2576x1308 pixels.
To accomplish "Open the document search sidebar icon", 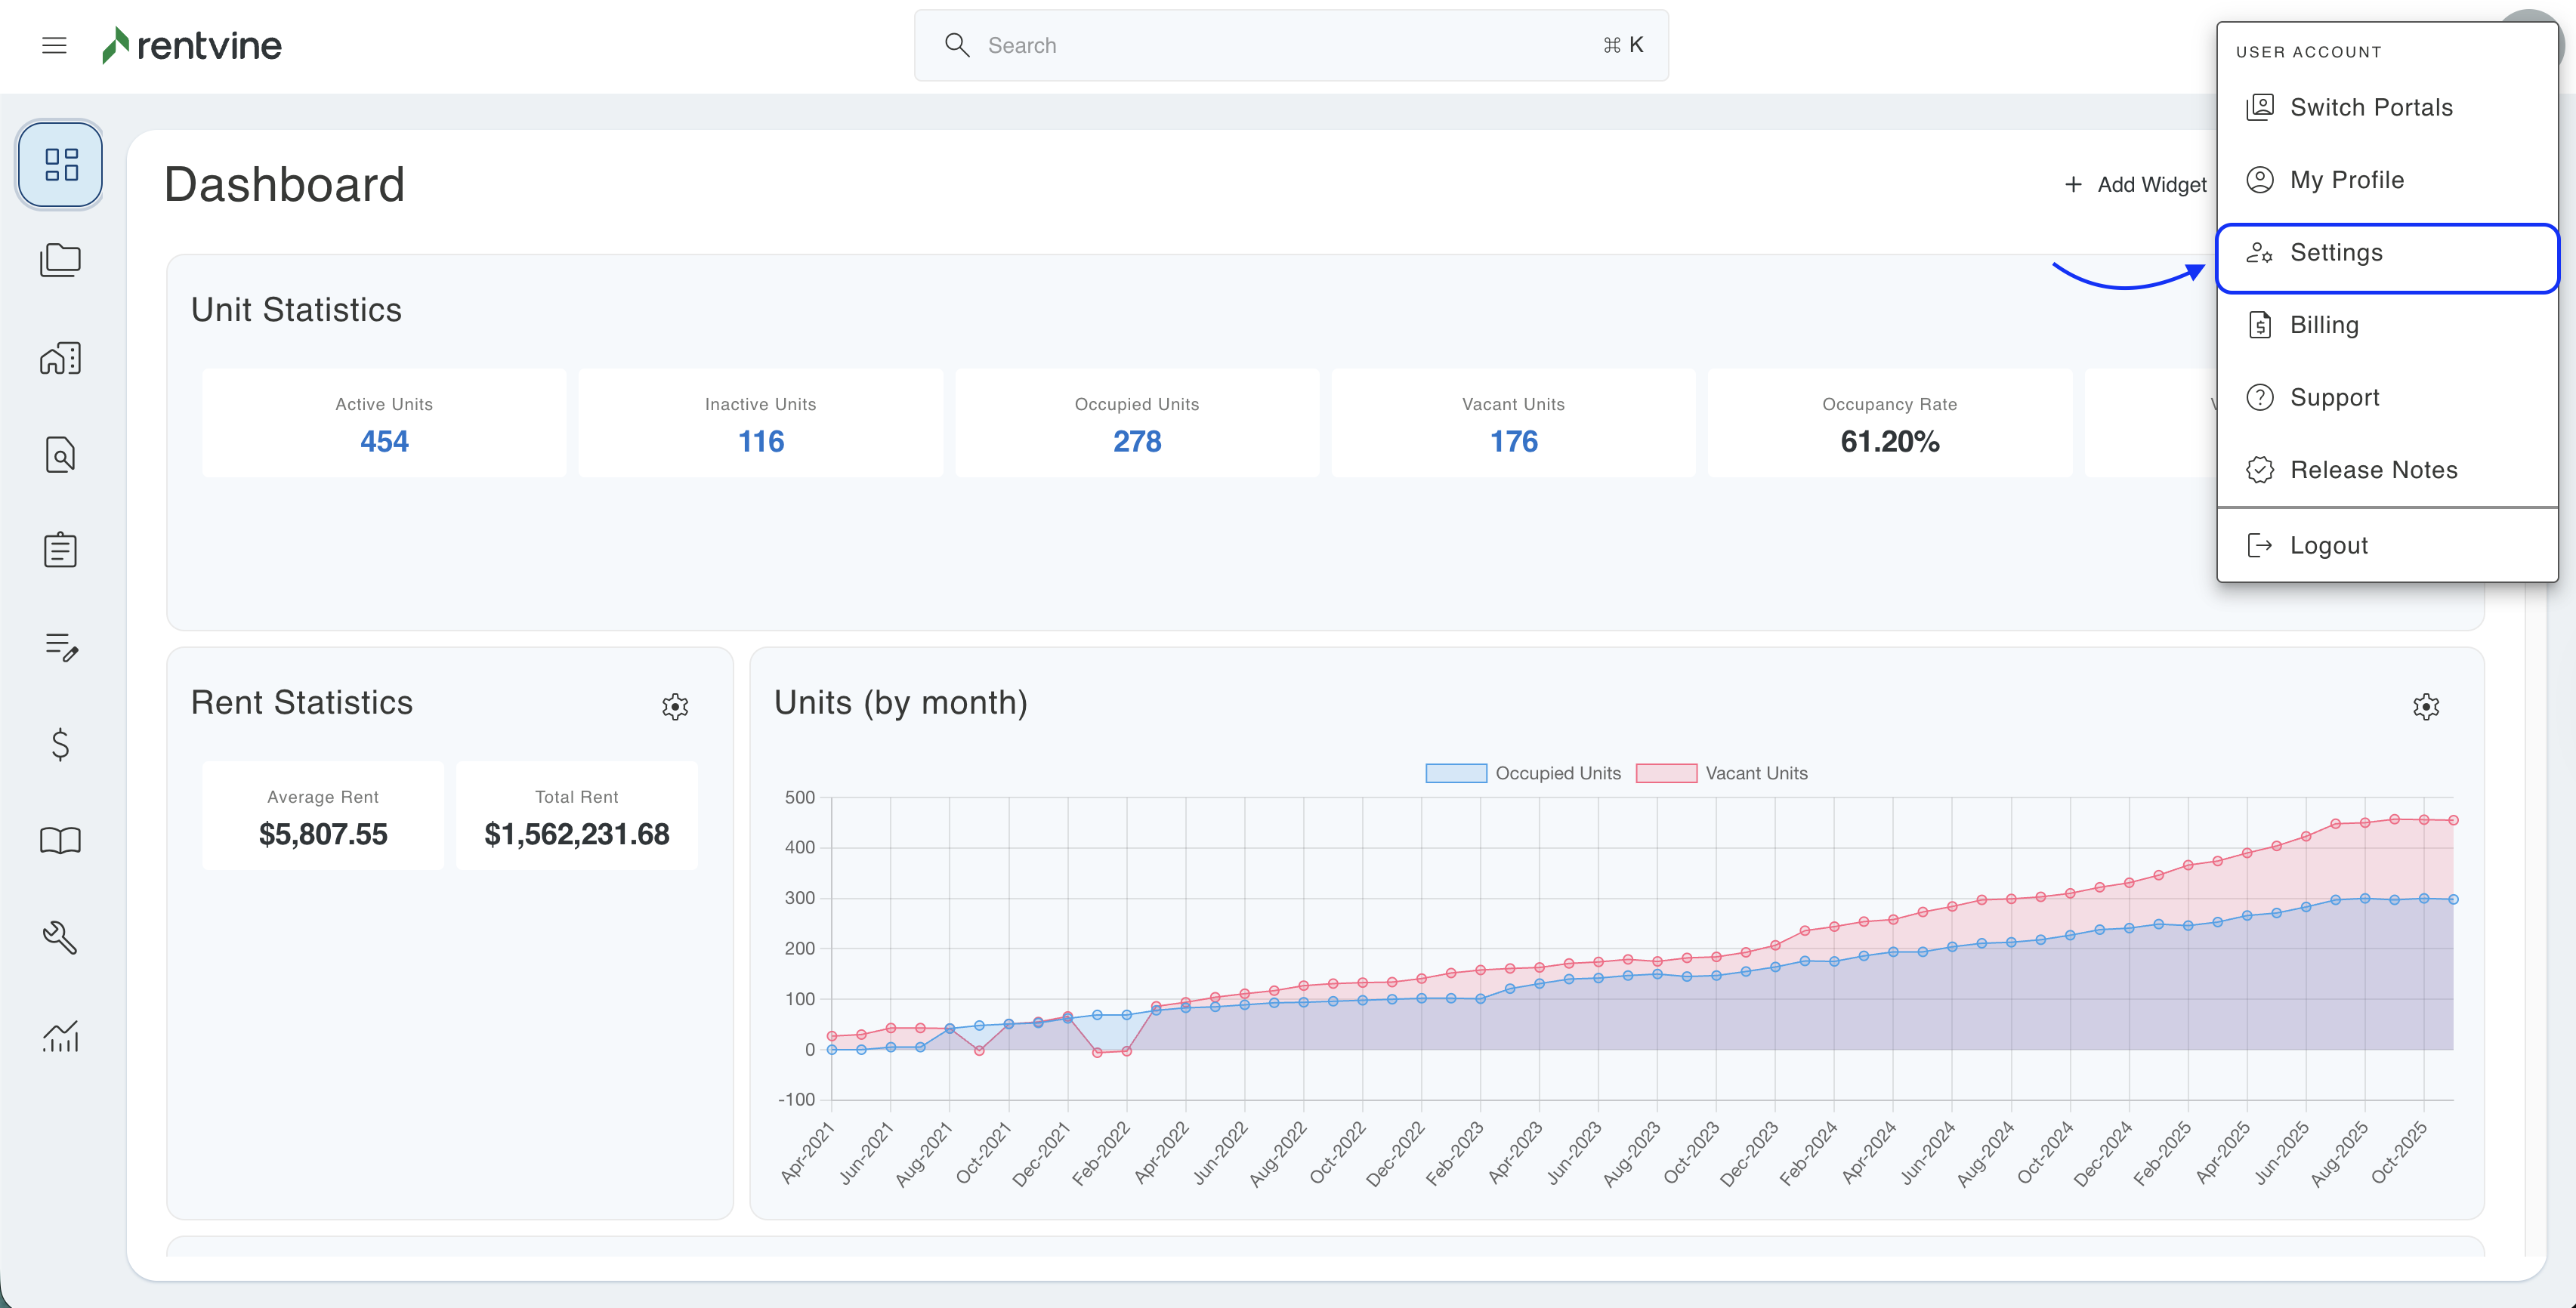I will (60, 455).
